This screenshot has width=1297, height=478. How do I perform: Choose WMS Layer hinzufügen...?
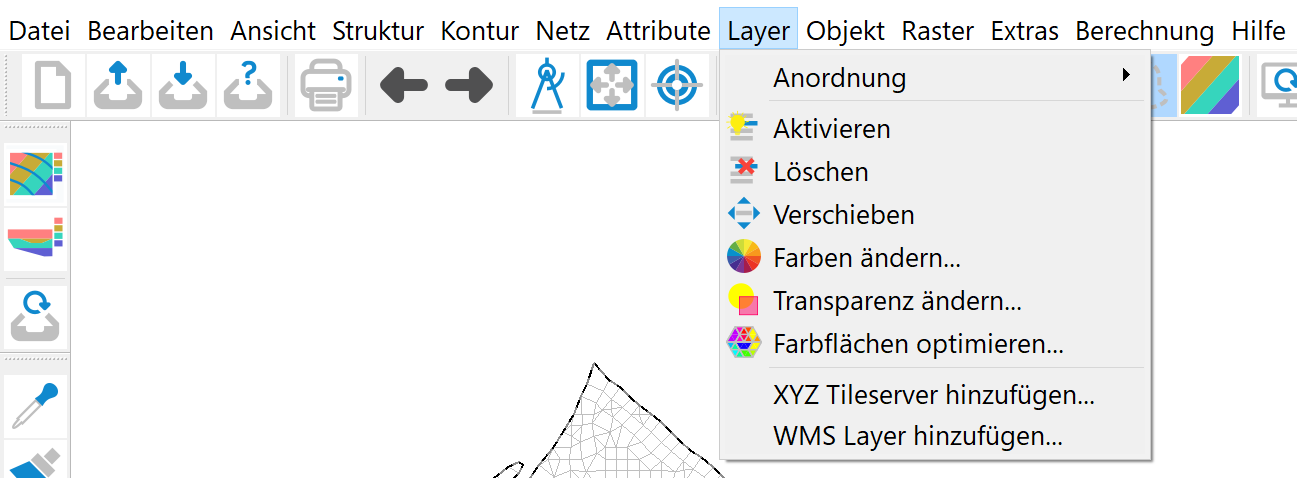click(936, 436)
